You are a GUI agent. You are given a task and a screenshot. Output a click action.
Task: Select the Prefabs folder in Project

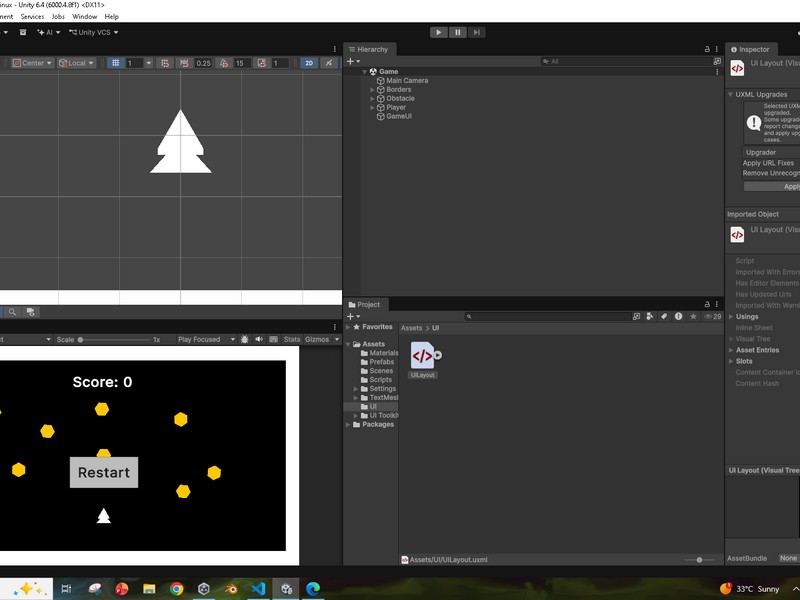(x=382, y=362)
